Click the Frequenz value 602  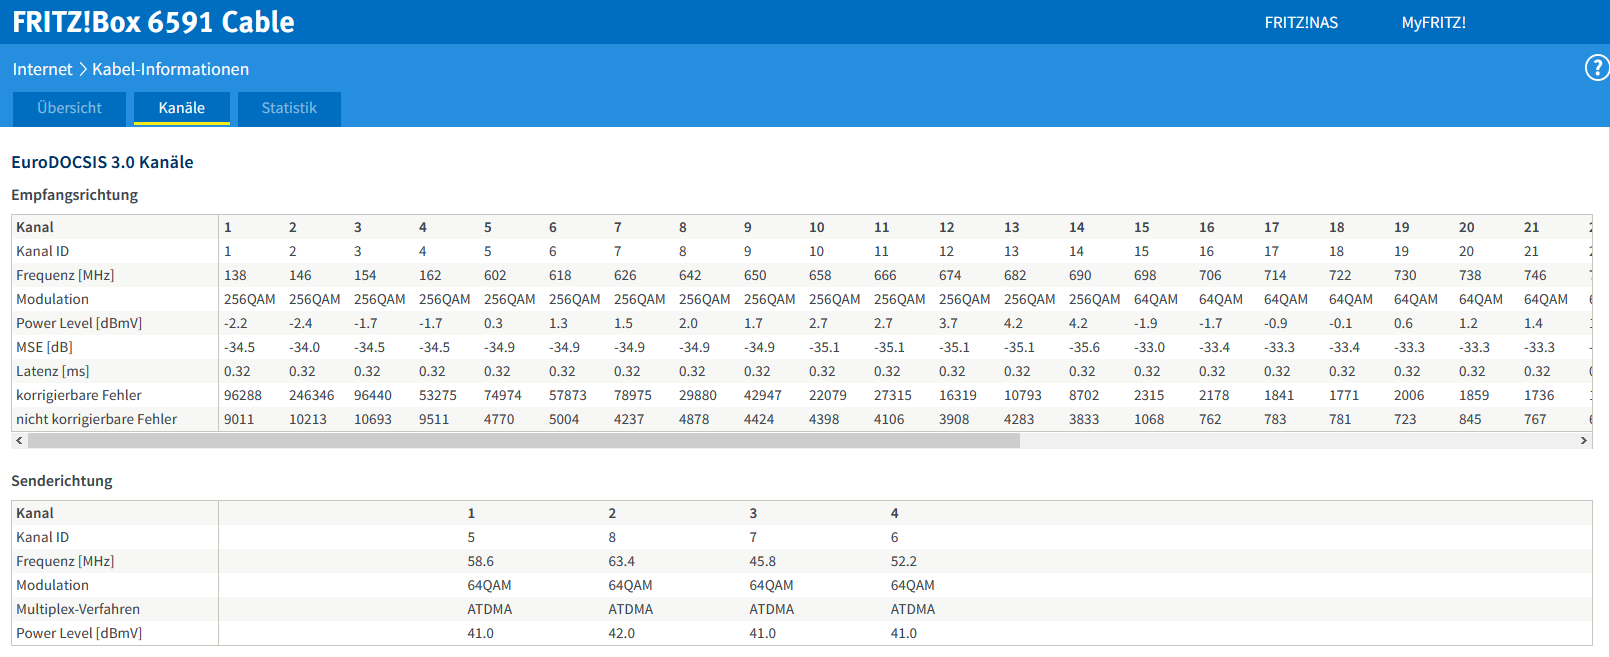tap(495, 275)
